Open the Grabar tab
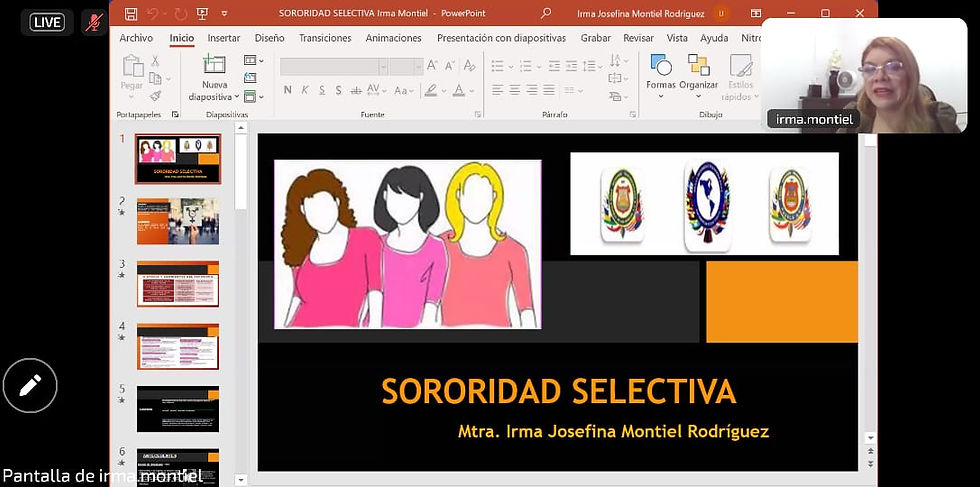 (596, 38)
